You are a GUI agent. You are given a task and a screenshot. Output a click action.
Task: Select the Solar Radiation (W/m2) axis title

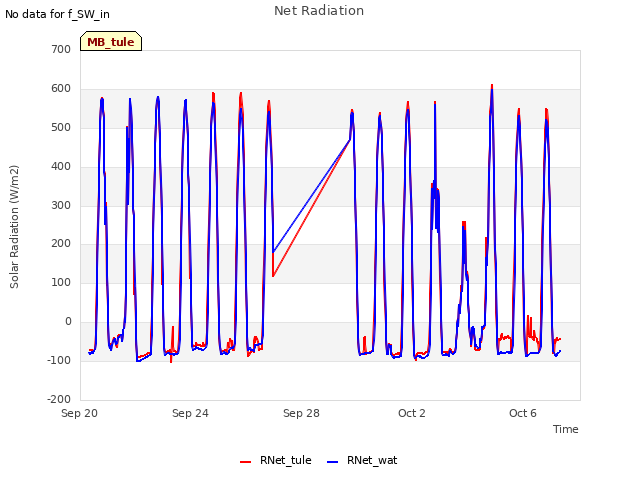click(14, 227)
